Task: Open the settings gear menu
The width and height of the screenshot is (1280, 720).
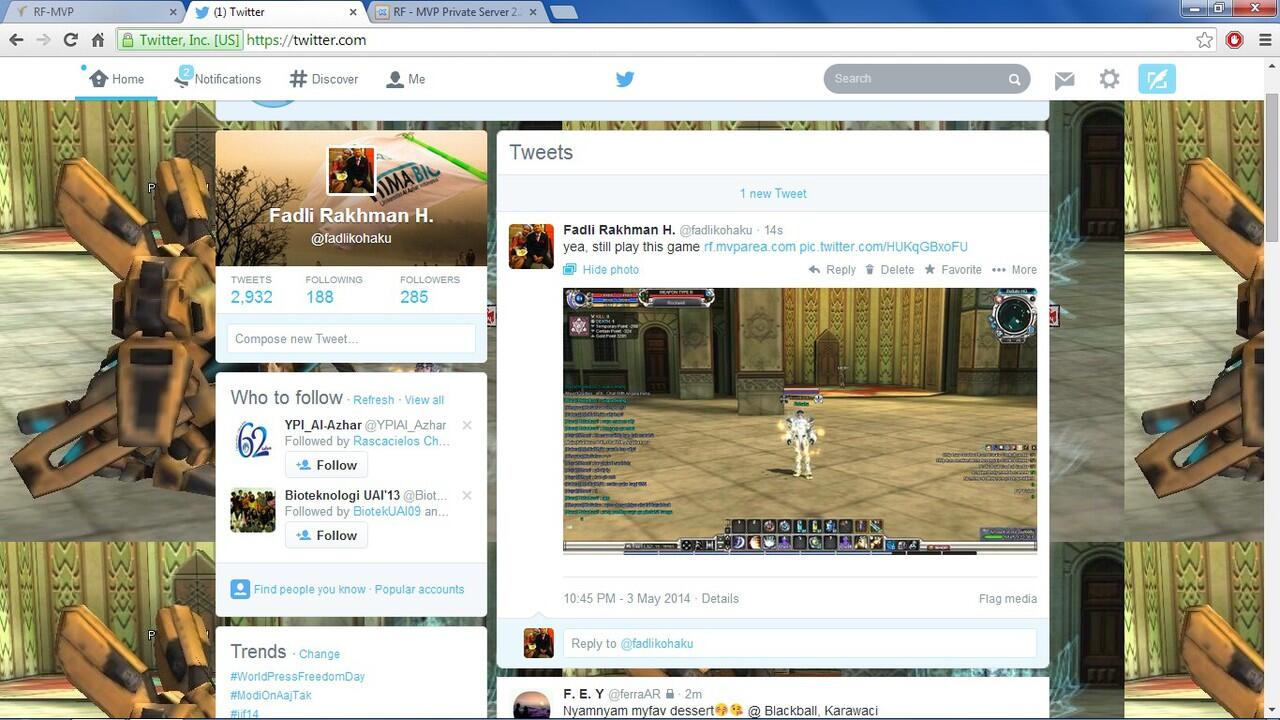Action: click(x=1109, y=79)
